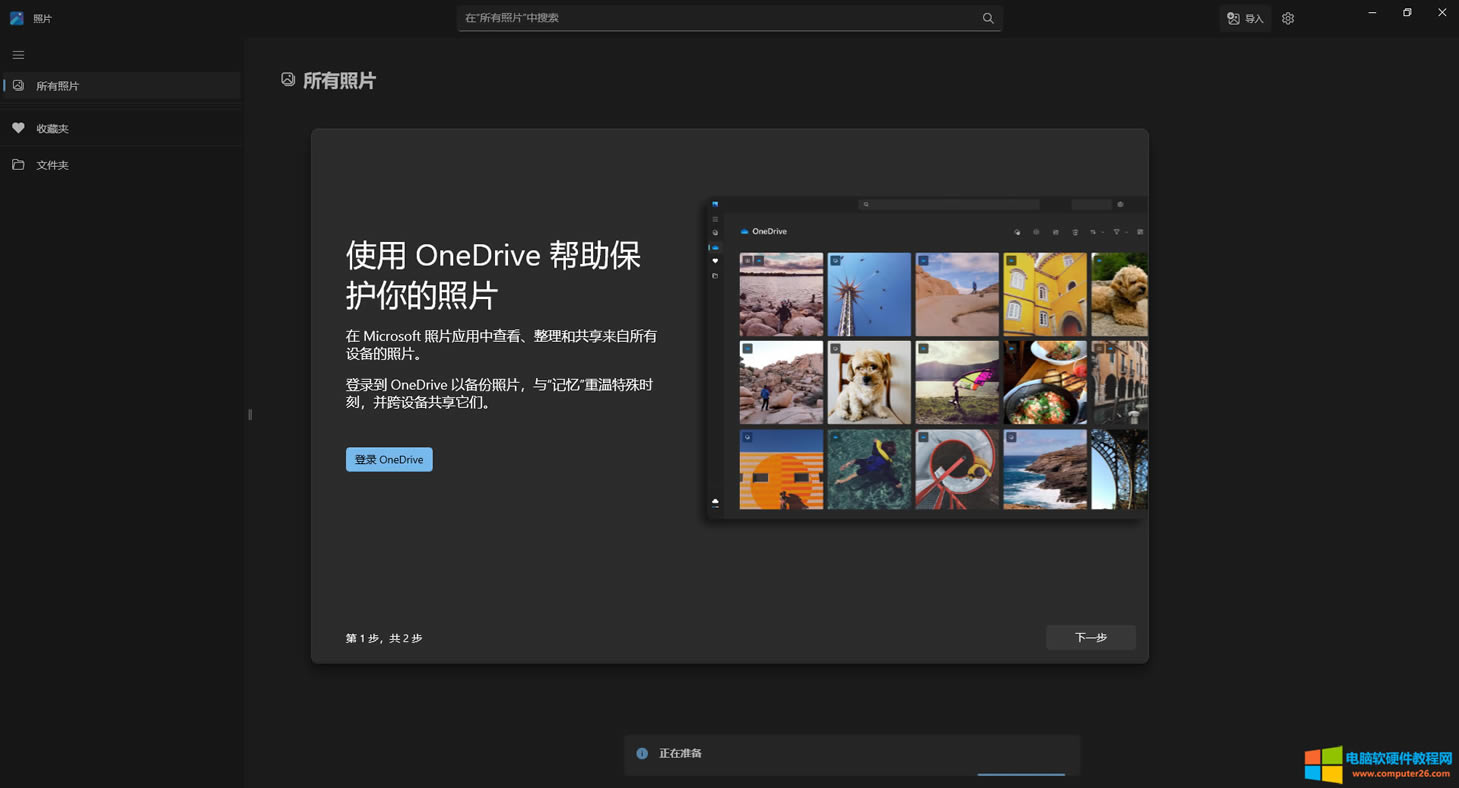Select 所有照片 in the sidebar
The width and height of the screenshot is (1459, 788).
point(121,86)
